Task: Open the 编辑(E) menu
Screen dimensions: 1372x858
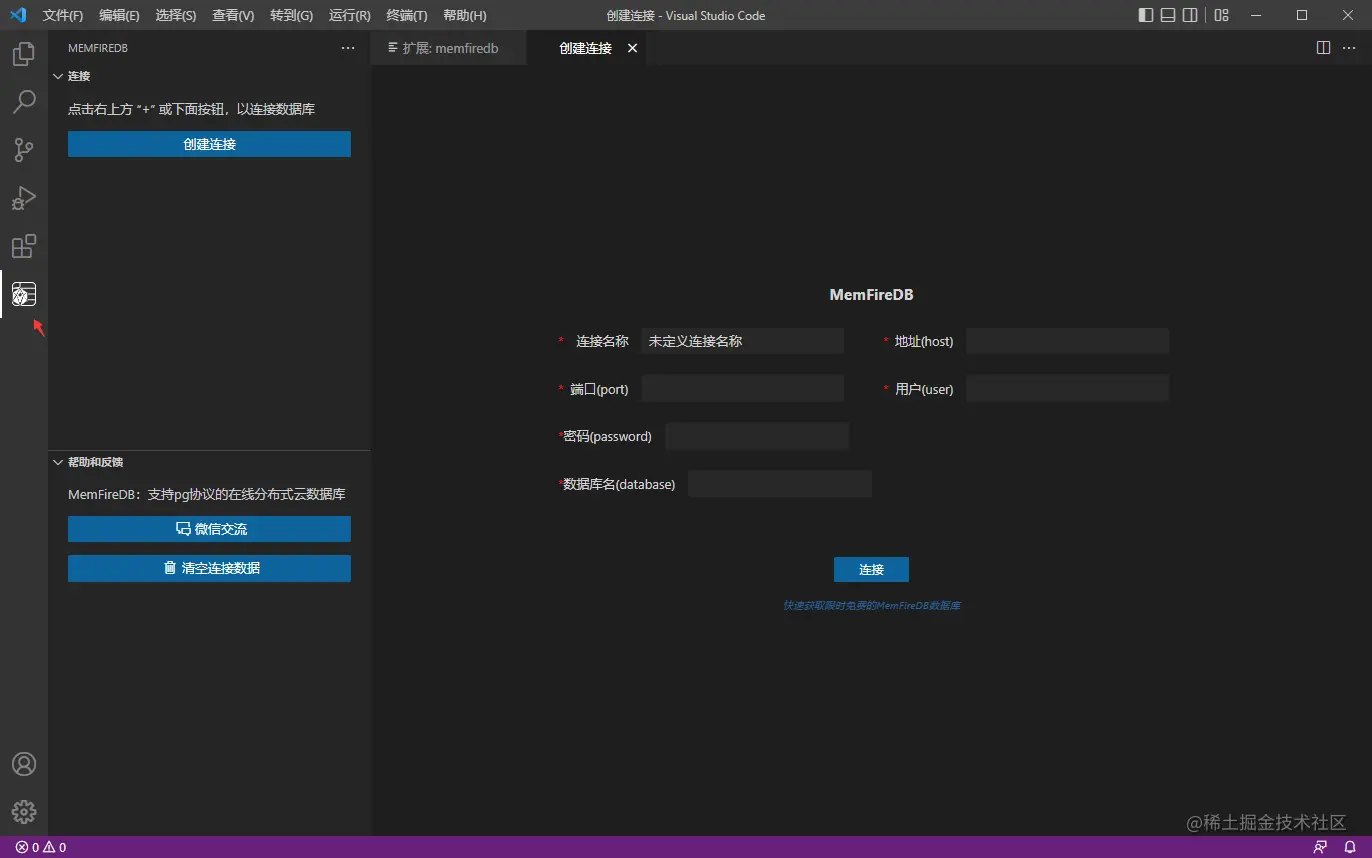Action: [x=119, y=16]
